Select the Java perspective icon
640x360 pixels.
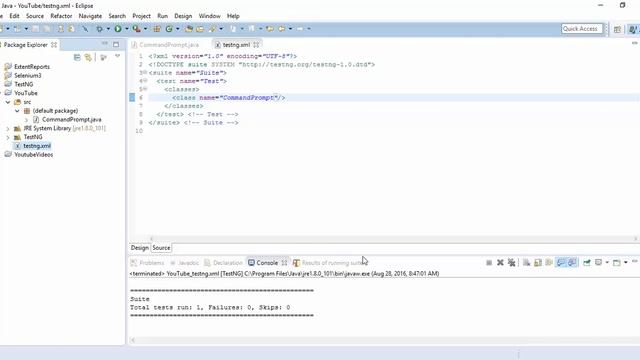click(633, 29)
